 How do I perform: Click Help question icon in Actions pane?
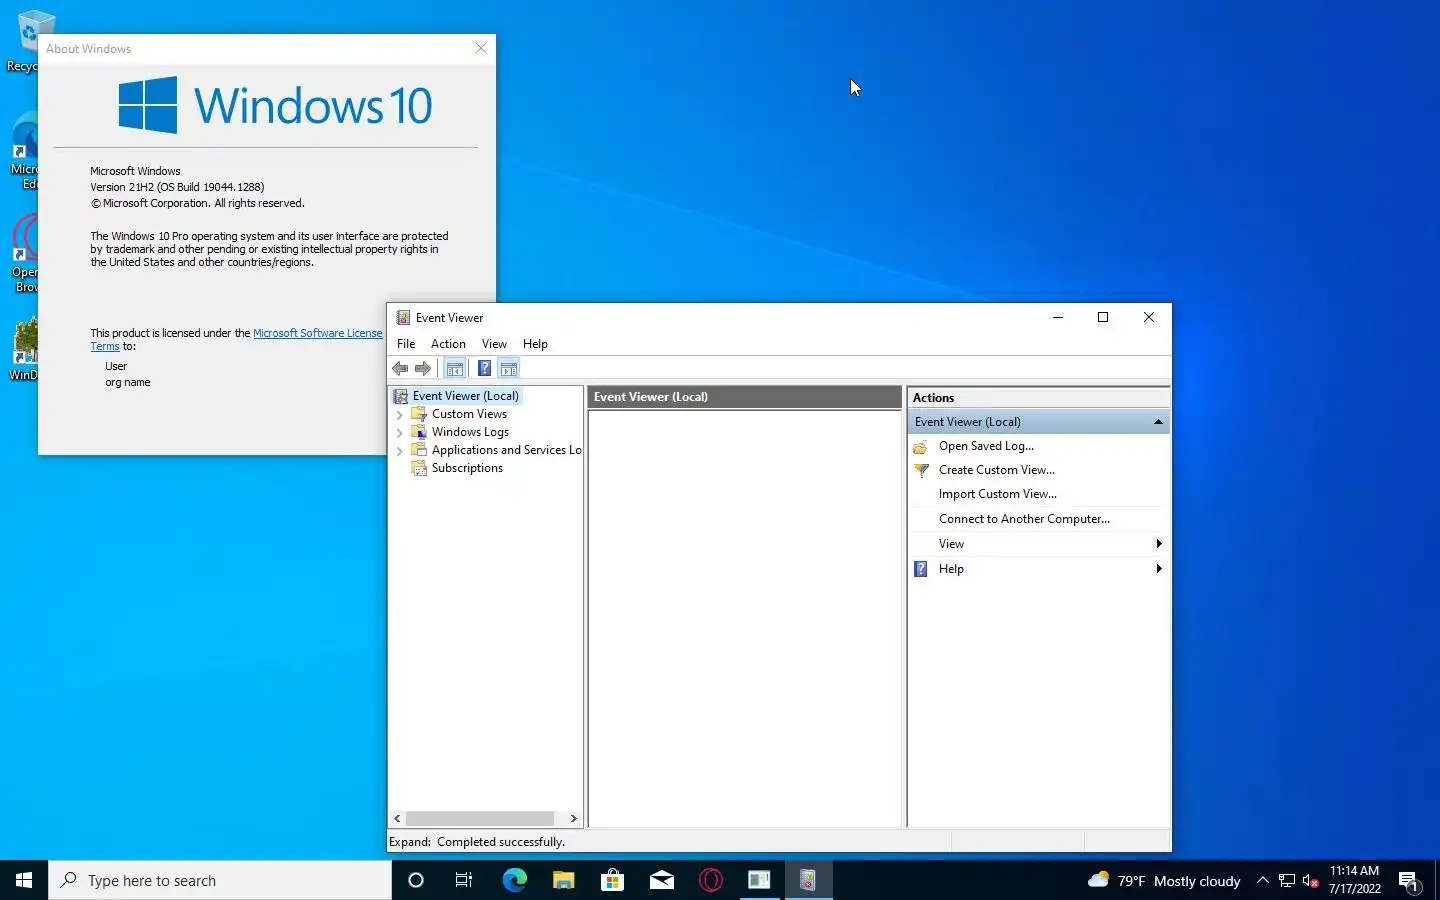(921, 569)
